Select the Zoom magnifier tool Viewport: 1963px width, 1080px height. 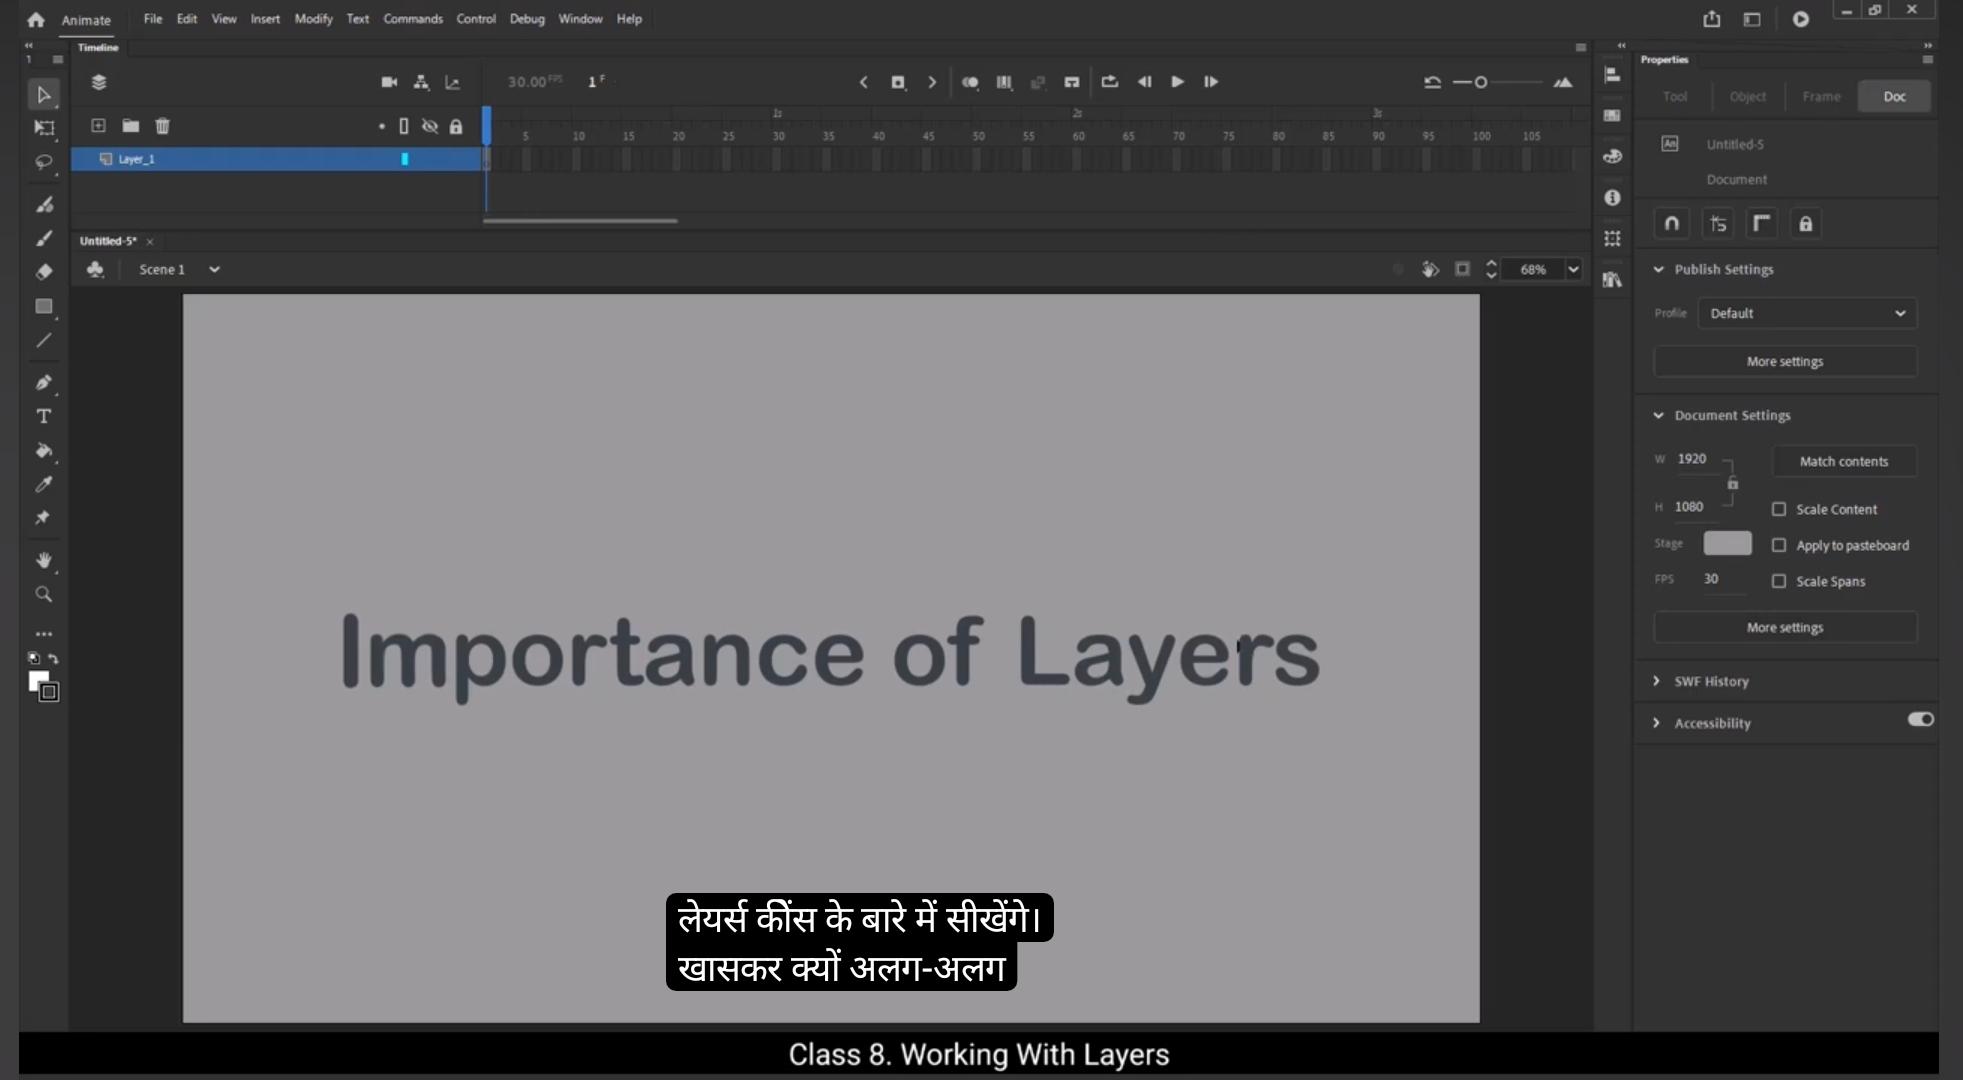pos(43,594)
